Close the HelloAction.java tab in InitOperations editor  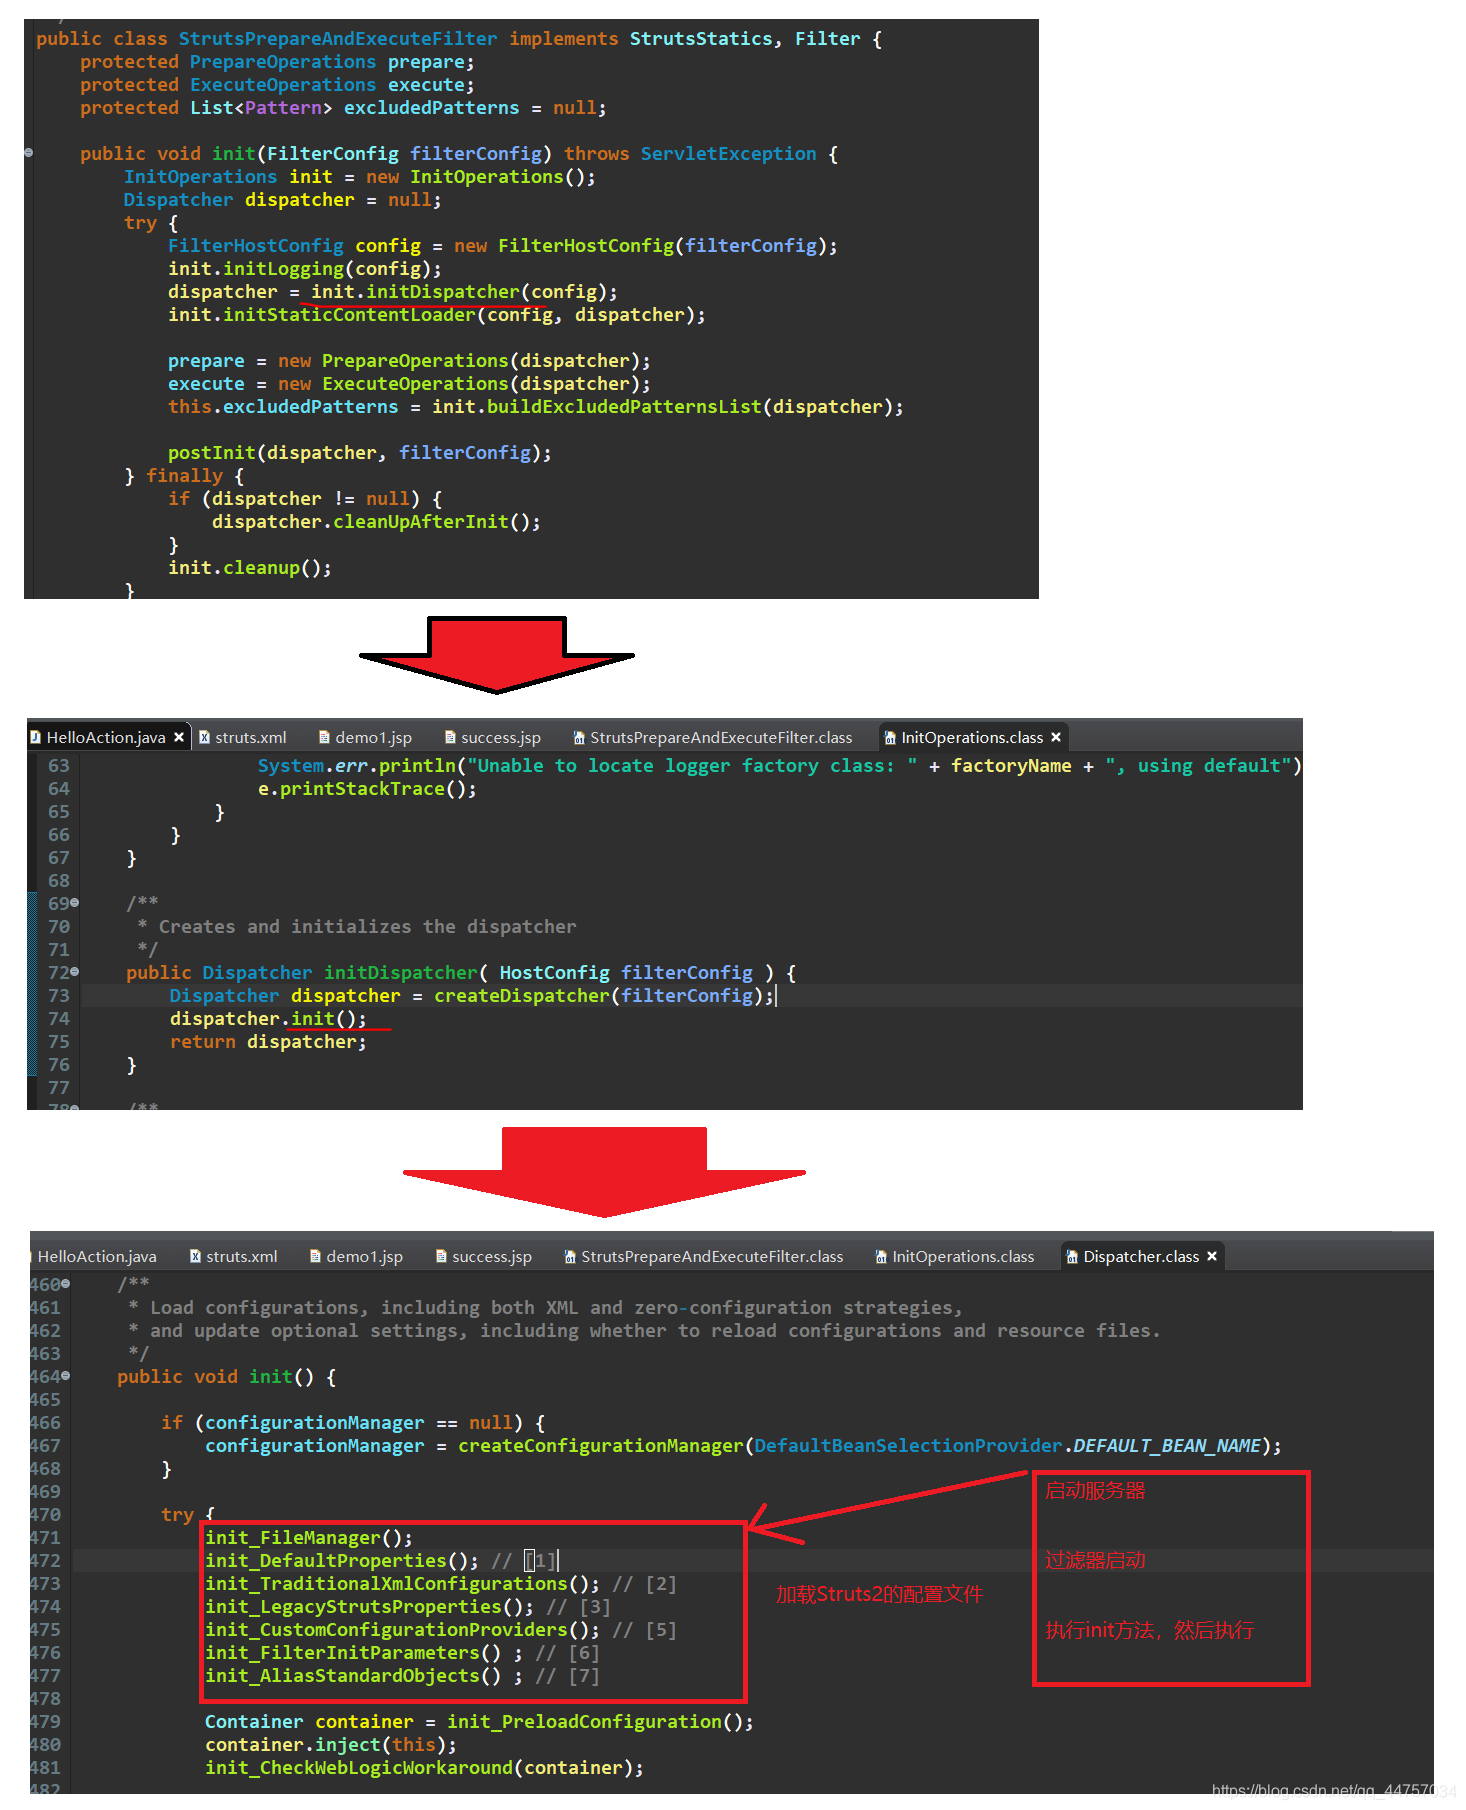179,737
